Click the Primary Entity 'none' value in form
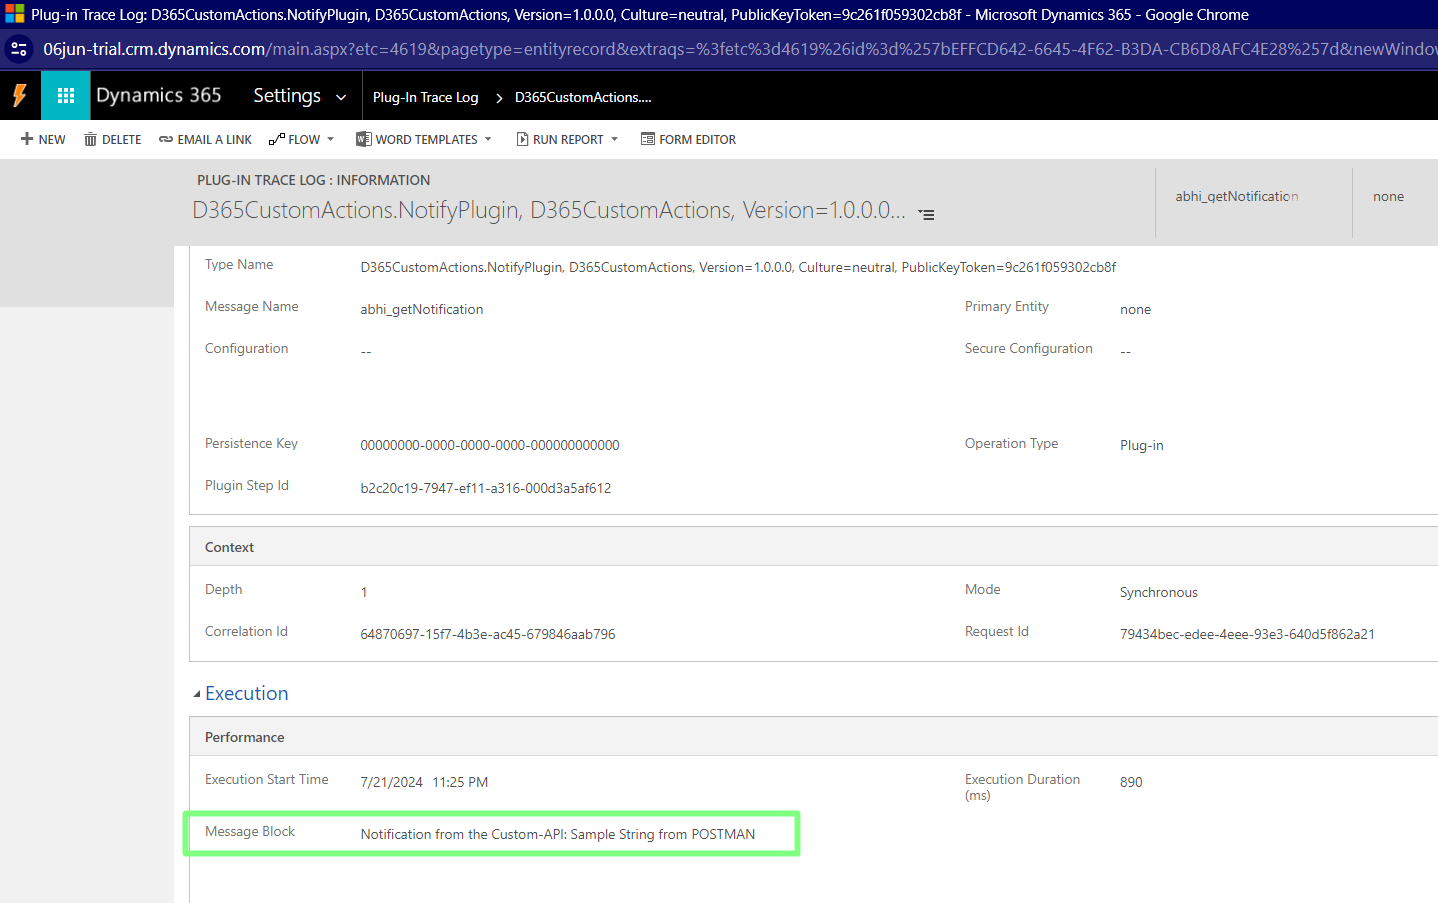Image resolution: width=1438 pixels, height=903 pixels. 1135,309
